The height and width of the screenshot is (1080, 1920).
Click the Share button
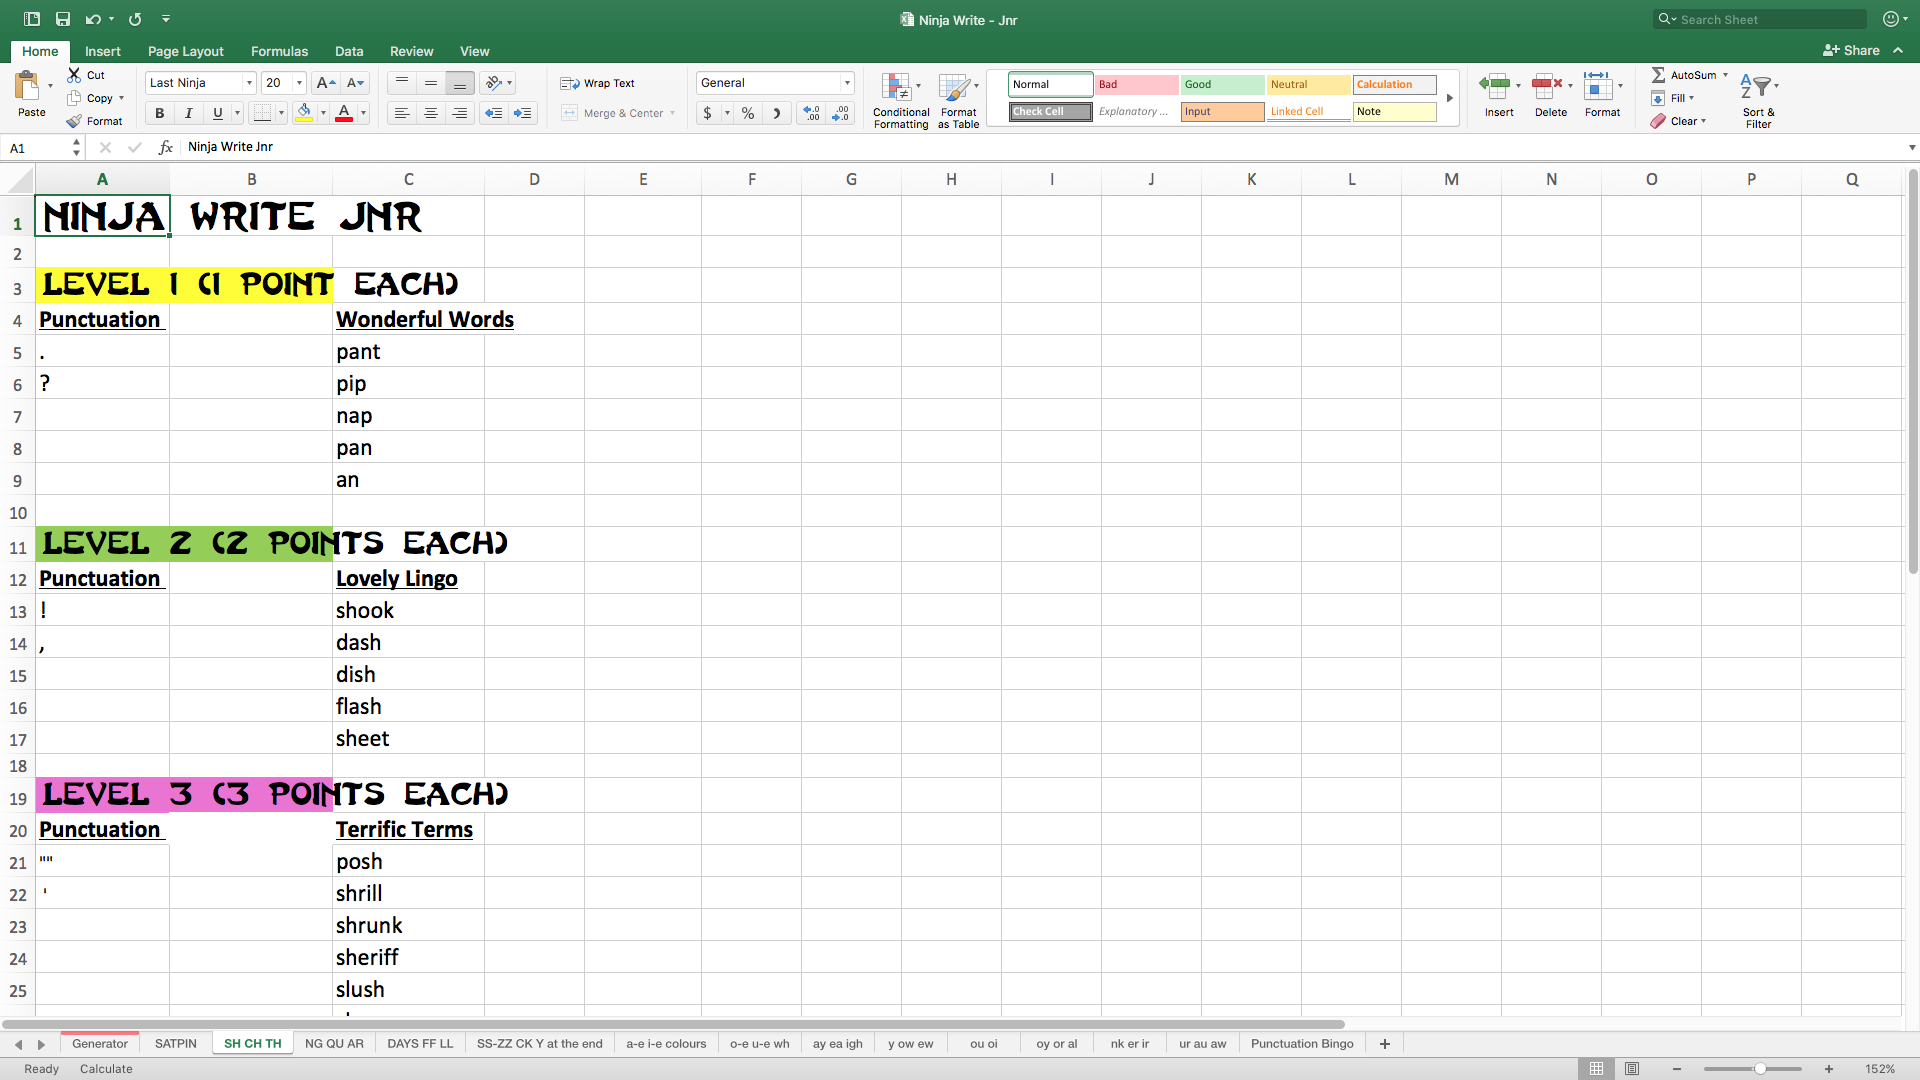[1852, 50]
